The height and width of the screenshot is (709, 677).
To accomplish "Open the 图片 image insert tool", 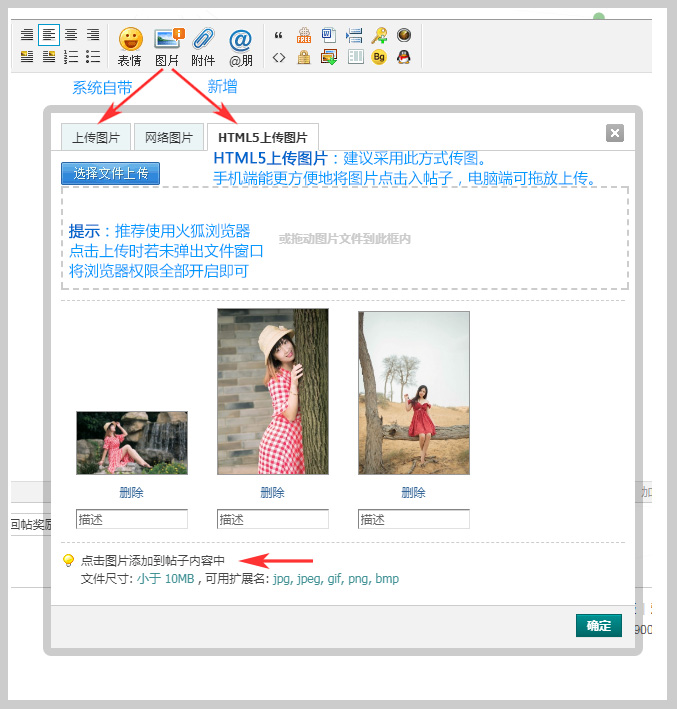I will coord(168,46).
